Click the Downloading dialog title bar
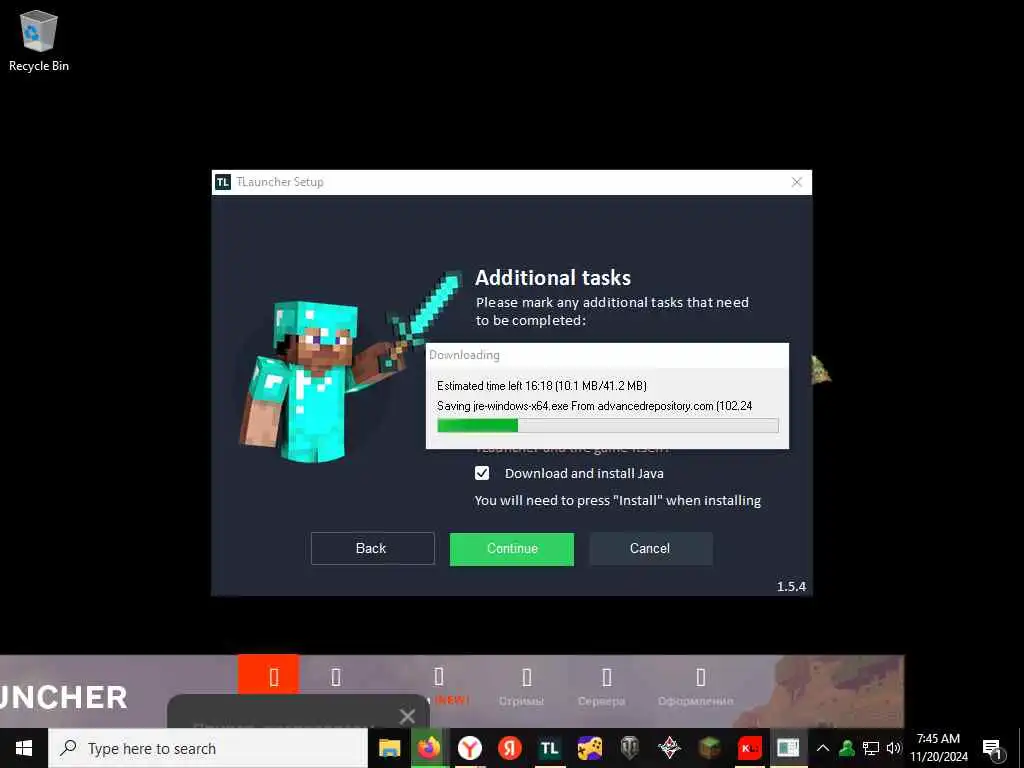 (607, 355)
